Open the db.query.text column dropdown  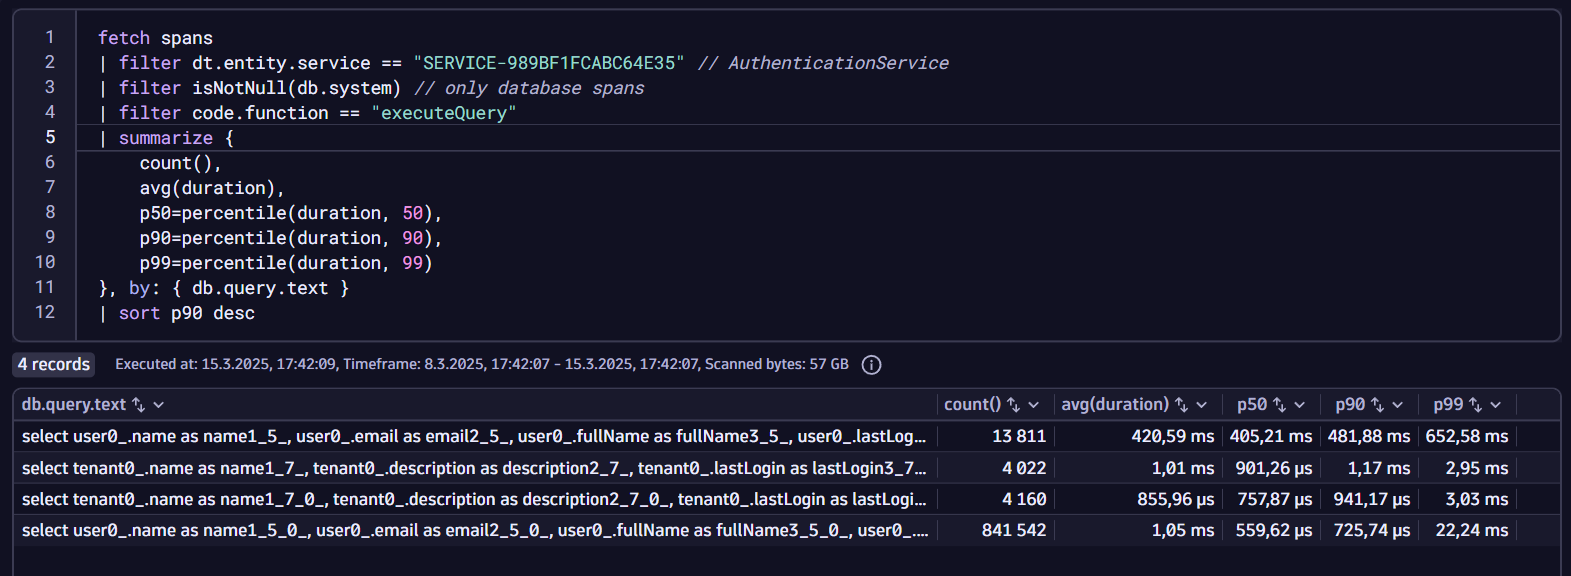point(159,405)
